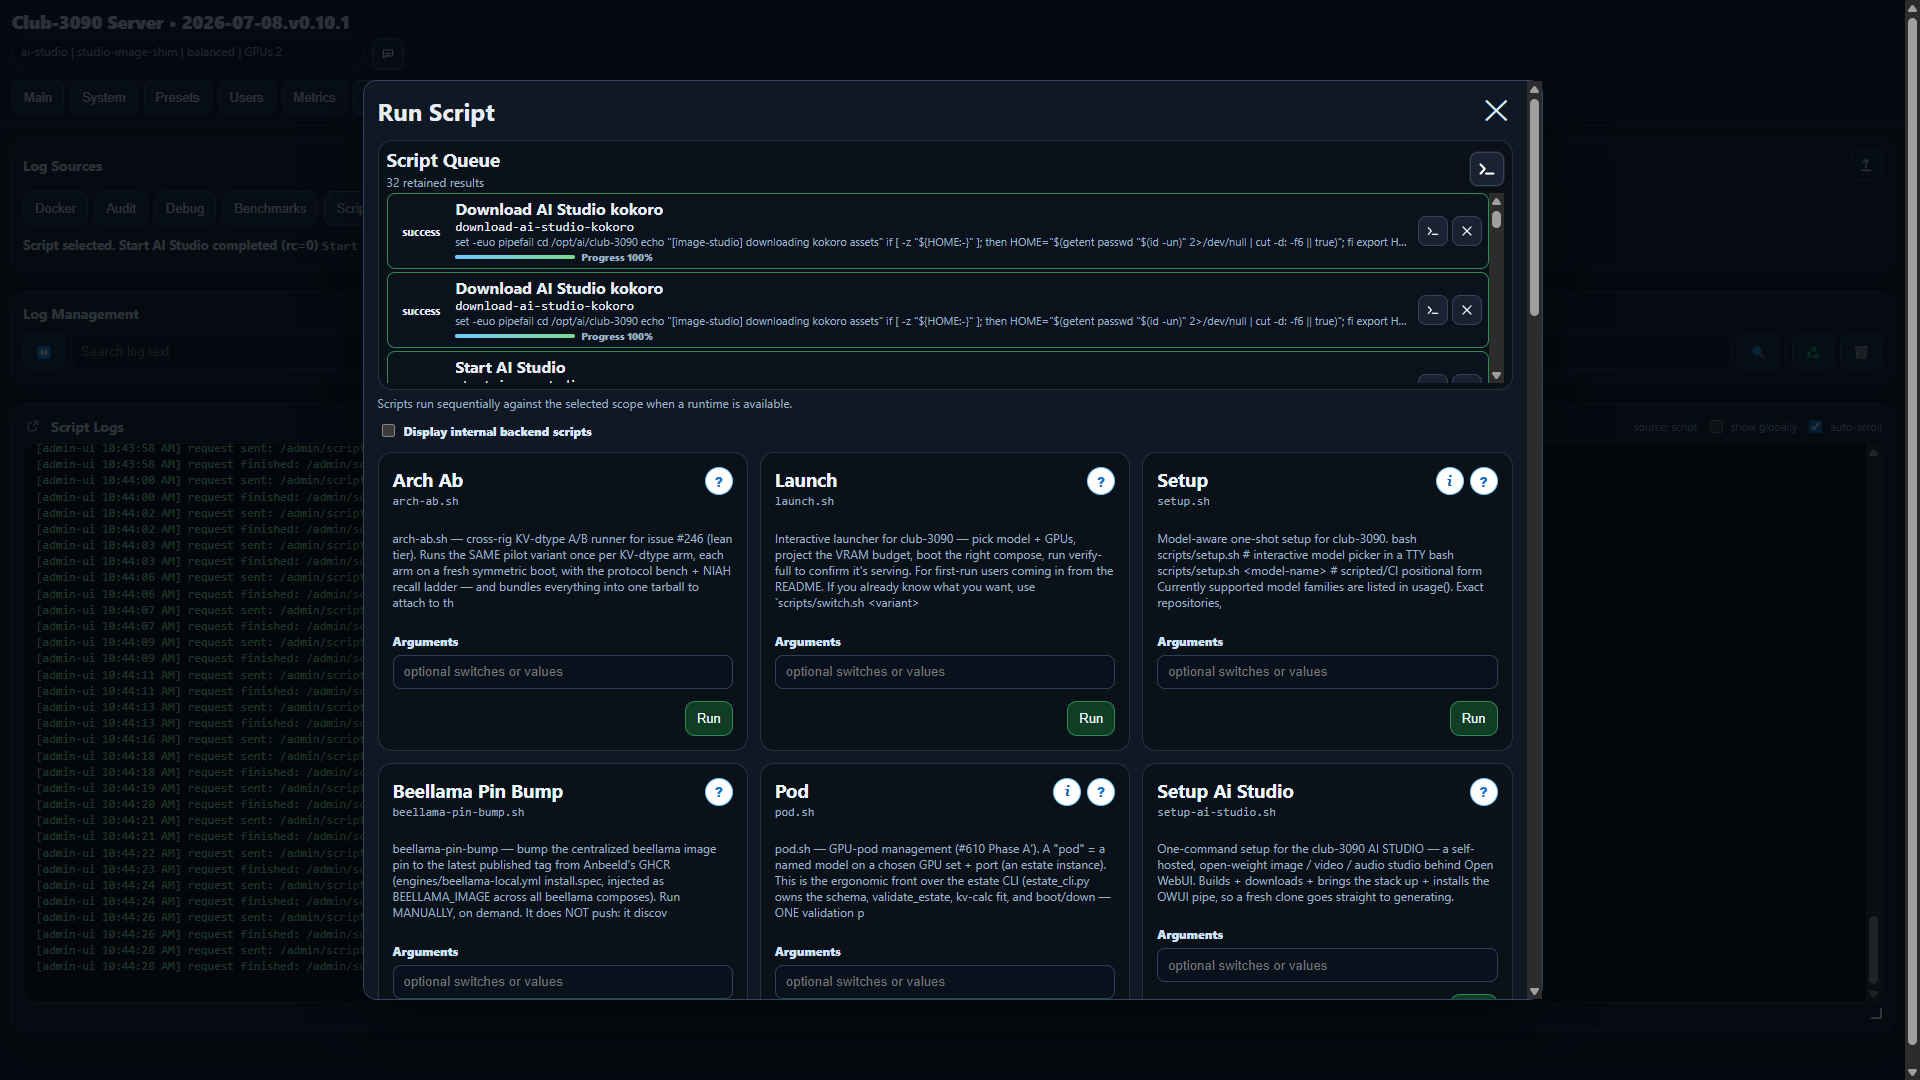Show help for Arch Ab script
The width and height of the screenshot is (1920, 1080).
pyautogui.click(x=719, y=482)
